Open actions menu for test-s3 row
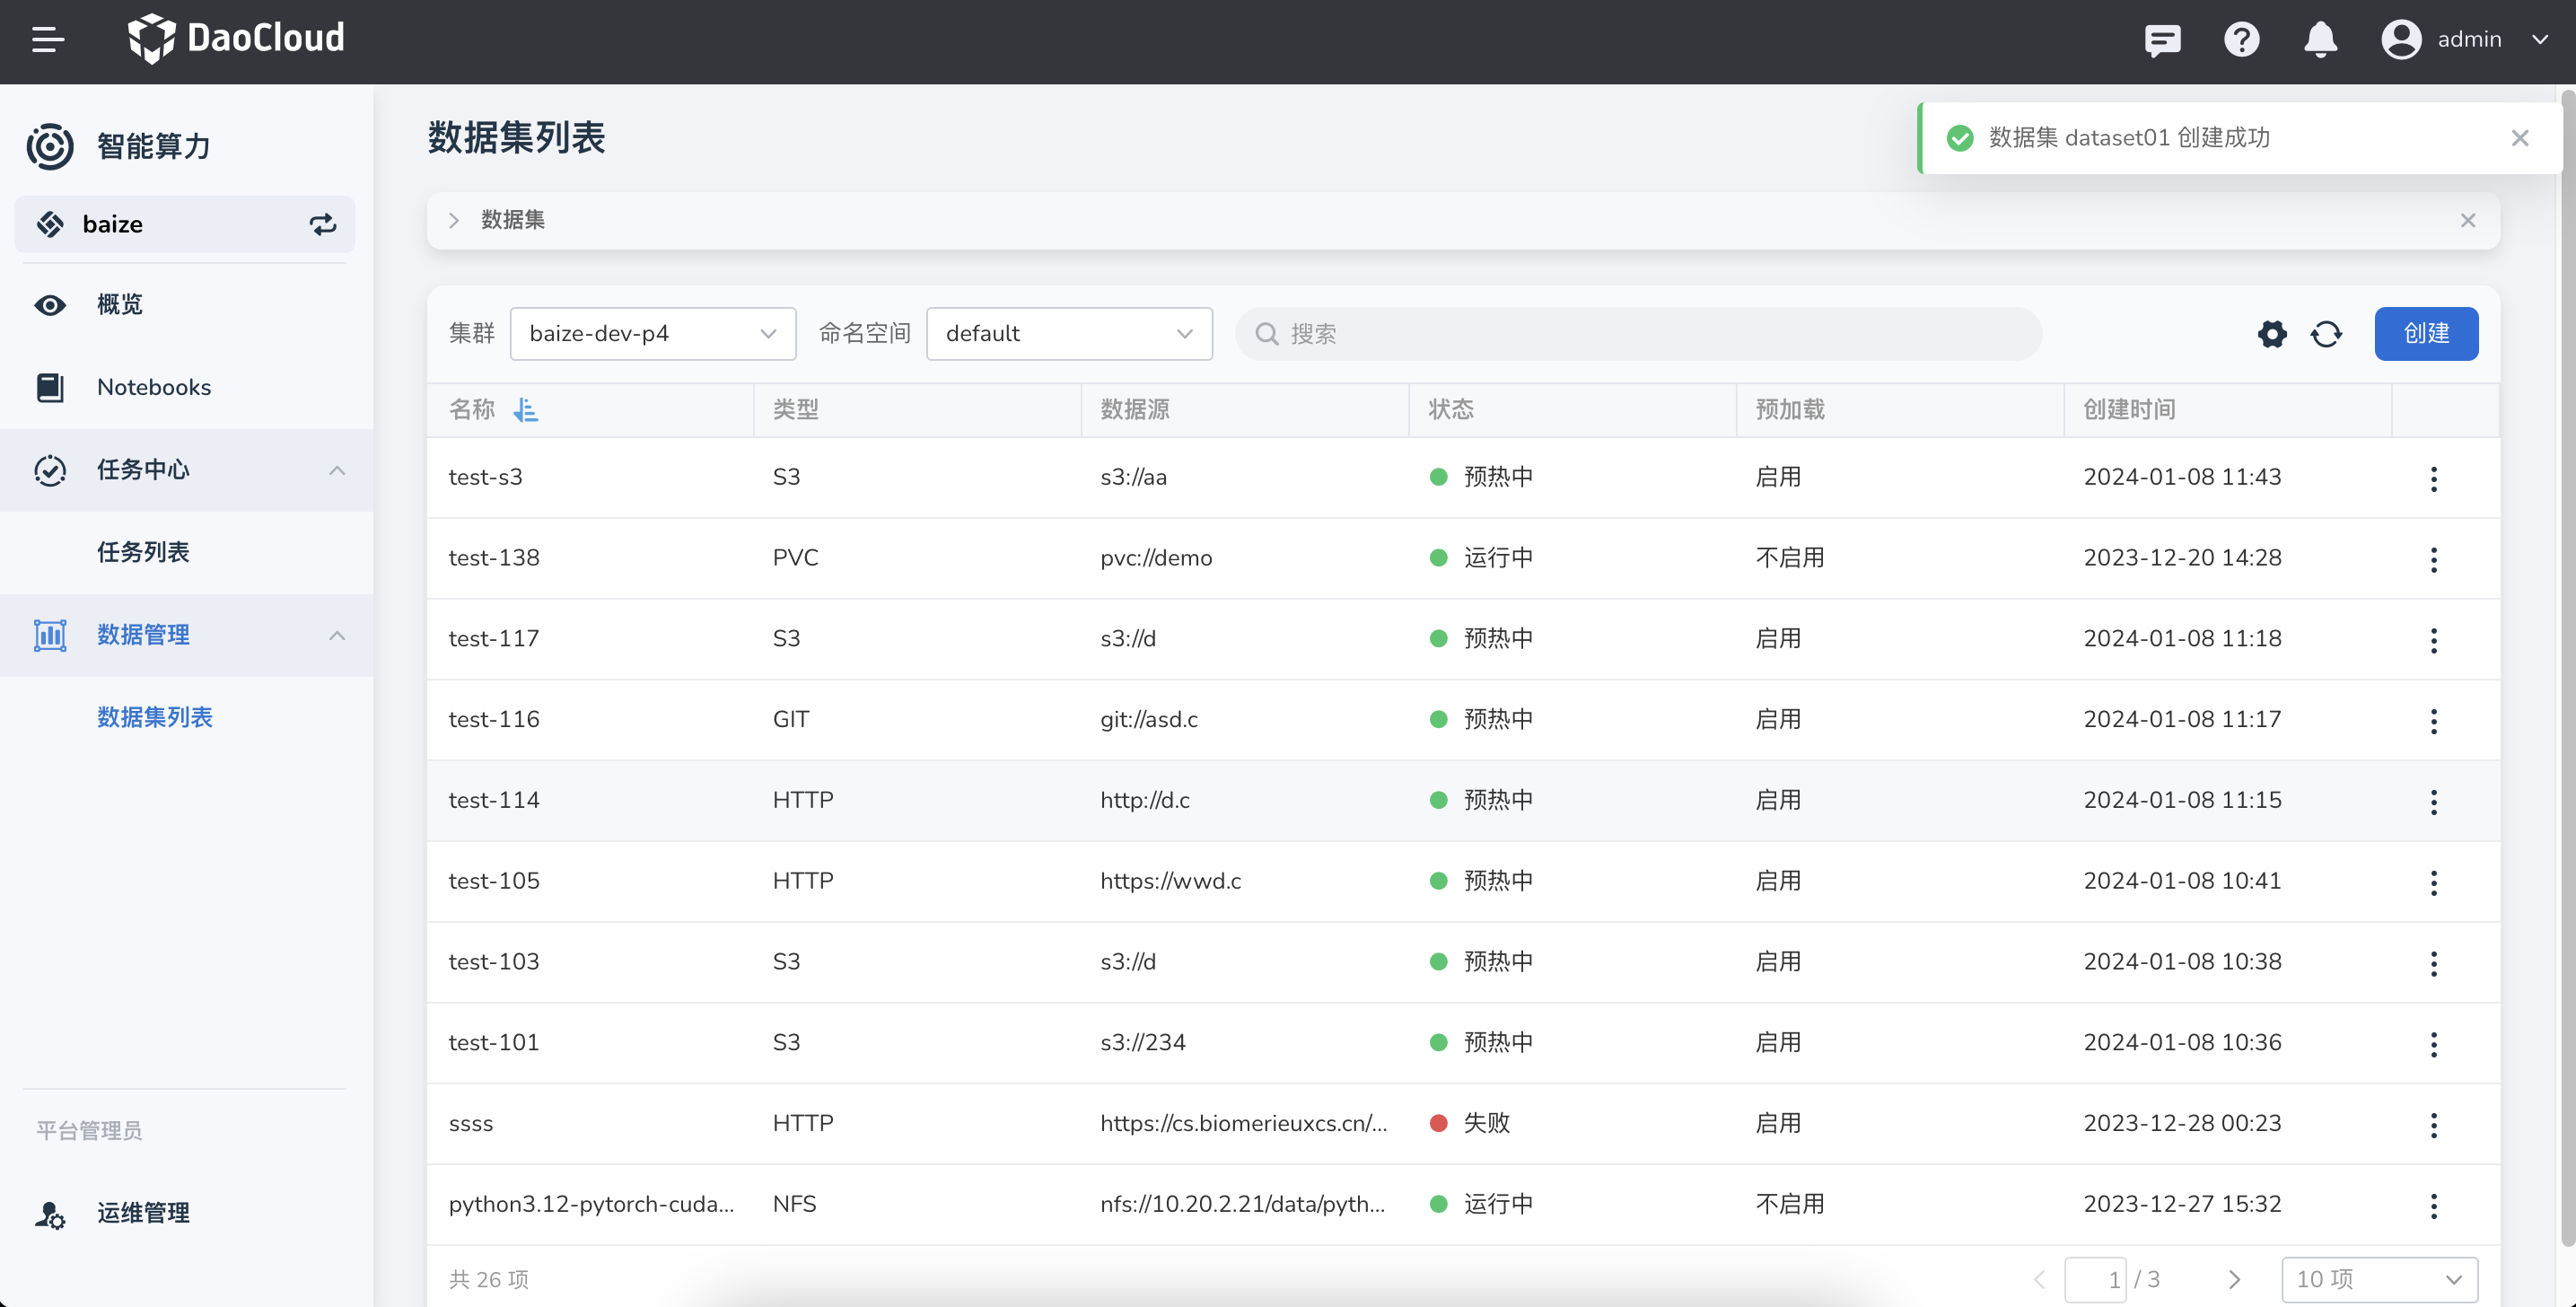Image resolution: width=2576 pixels, height=1307 pixels. click(x=2433, y=478)
